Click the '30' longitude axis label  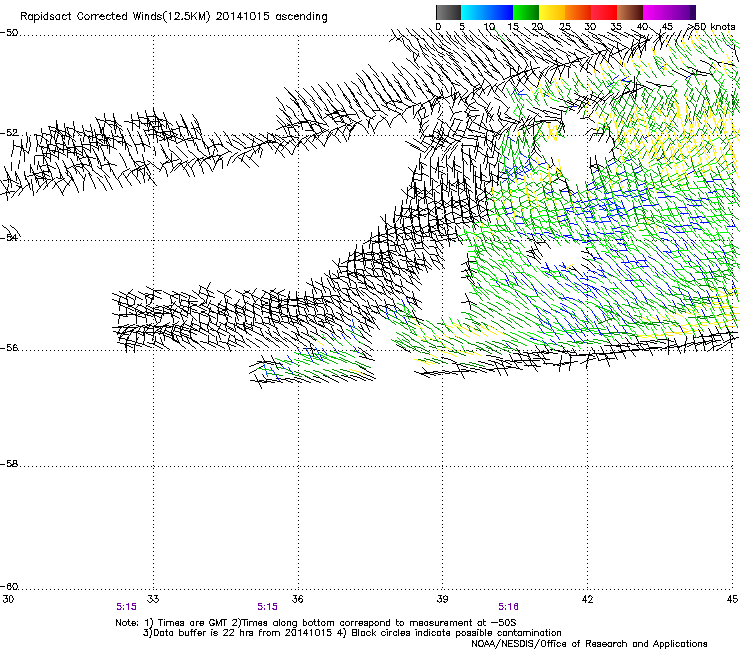(8, 599)
